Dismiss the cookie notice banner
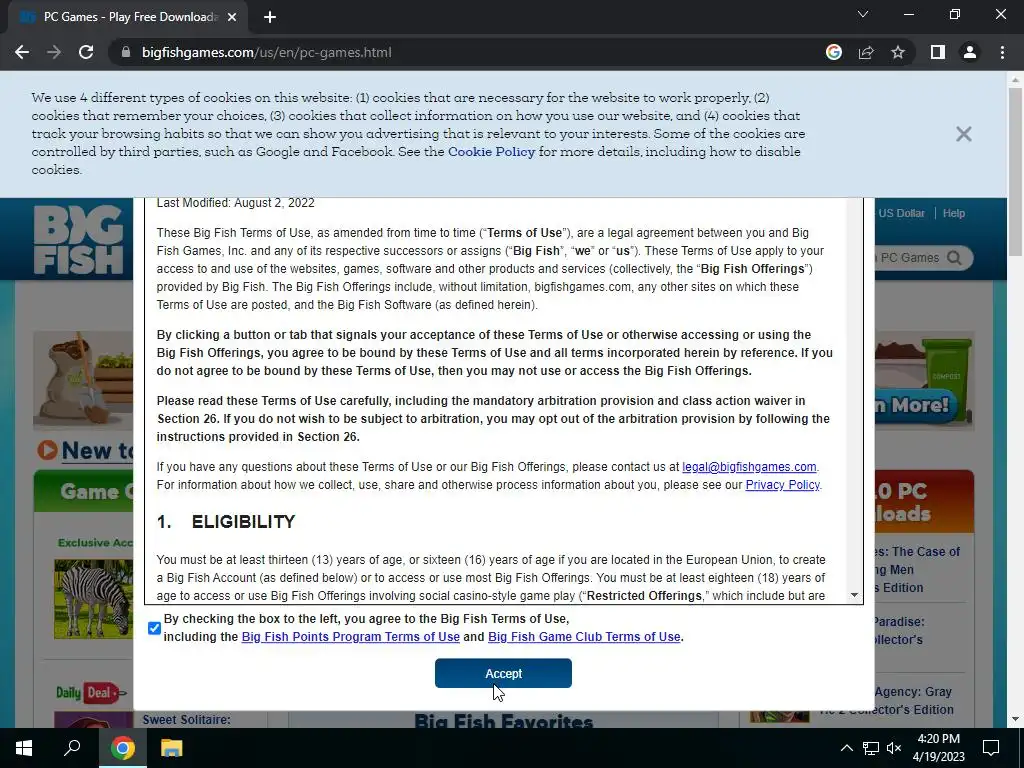The image size is (1024, 768). (963, 134)
